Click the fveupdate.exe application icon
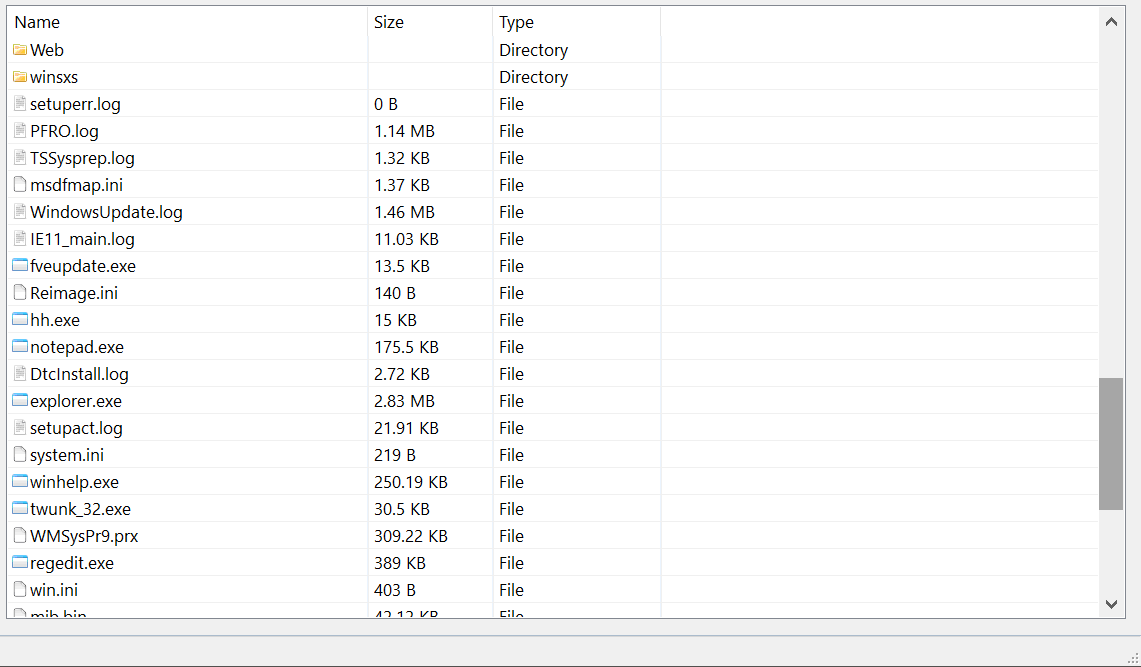Viewport: 1141px width, 667px height. coord(20,265)
